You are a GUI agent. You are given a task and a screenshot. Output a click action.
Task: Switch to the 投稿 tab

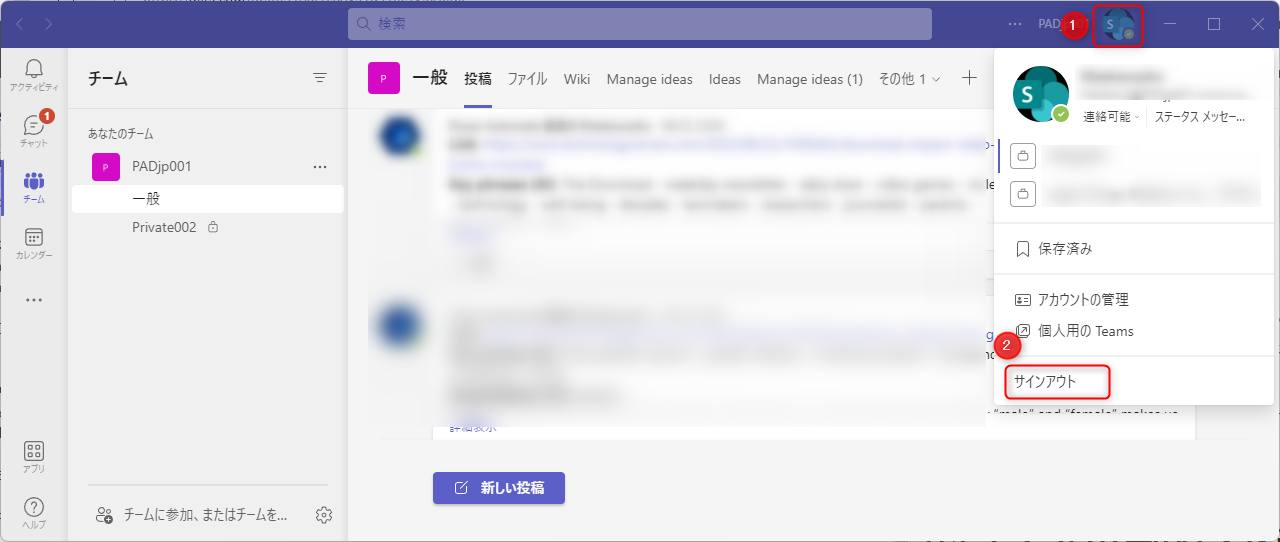[x=478, y=79]
